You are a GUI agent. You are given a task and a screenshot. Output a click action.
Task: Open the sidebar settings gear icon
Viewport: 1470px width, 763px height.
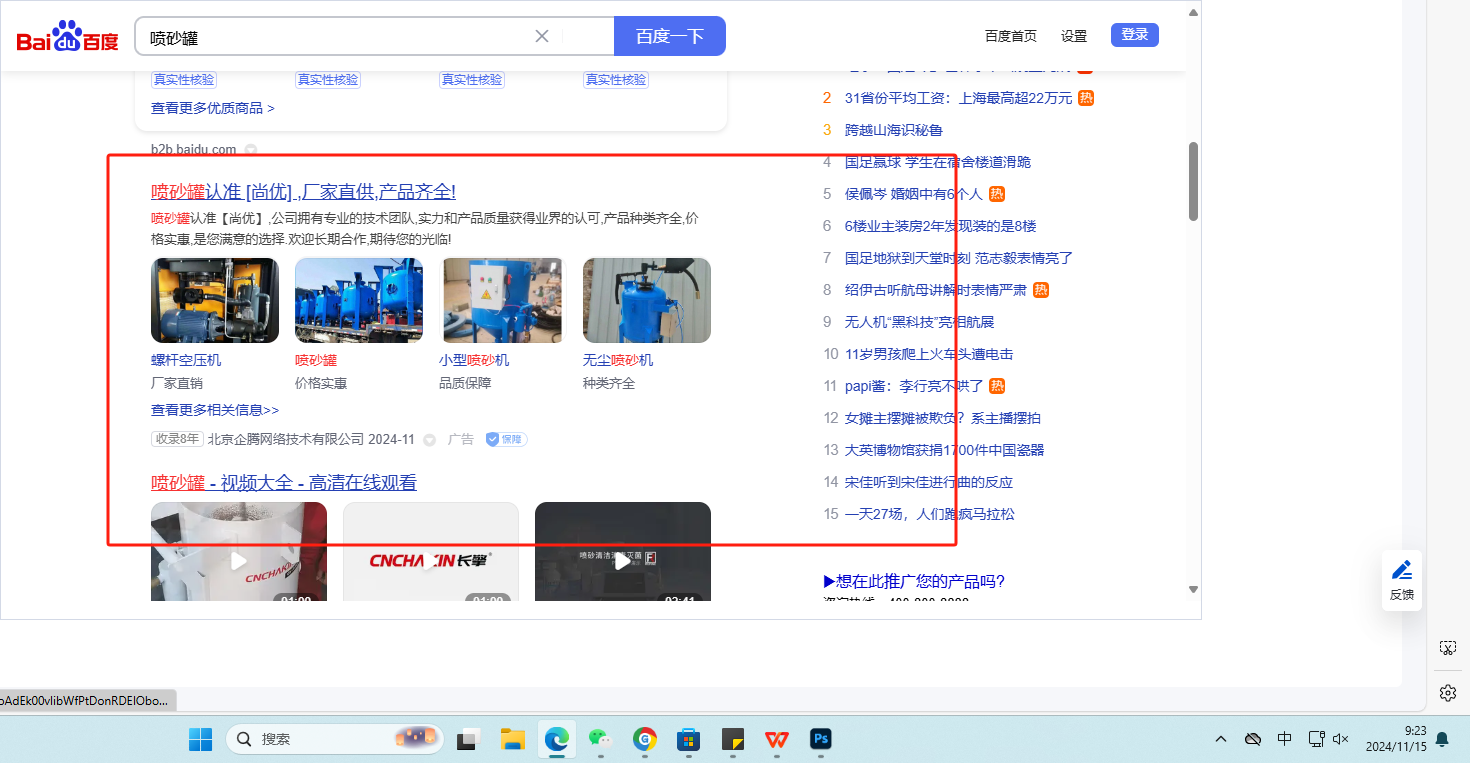(1447, 692)
